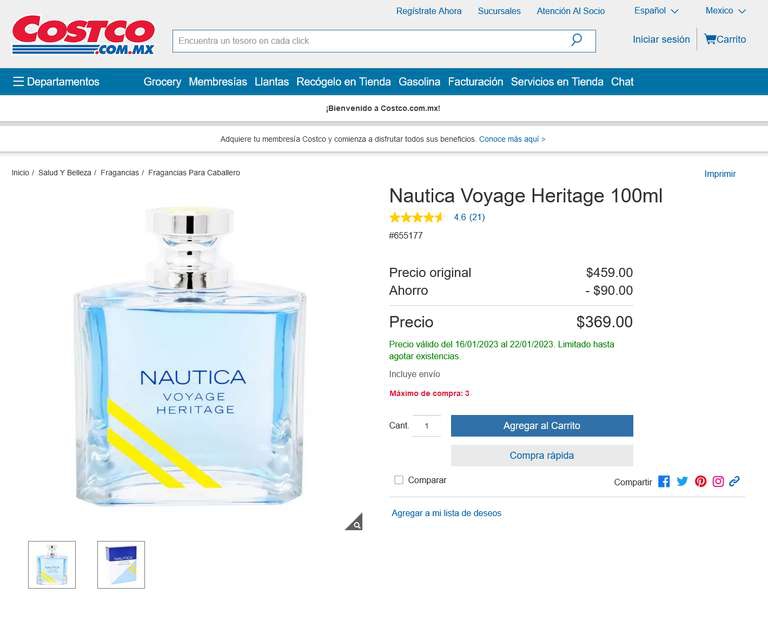Open the Facturación menu item
The height and width of the screenshot is (620, 768).
pos(475,82)
